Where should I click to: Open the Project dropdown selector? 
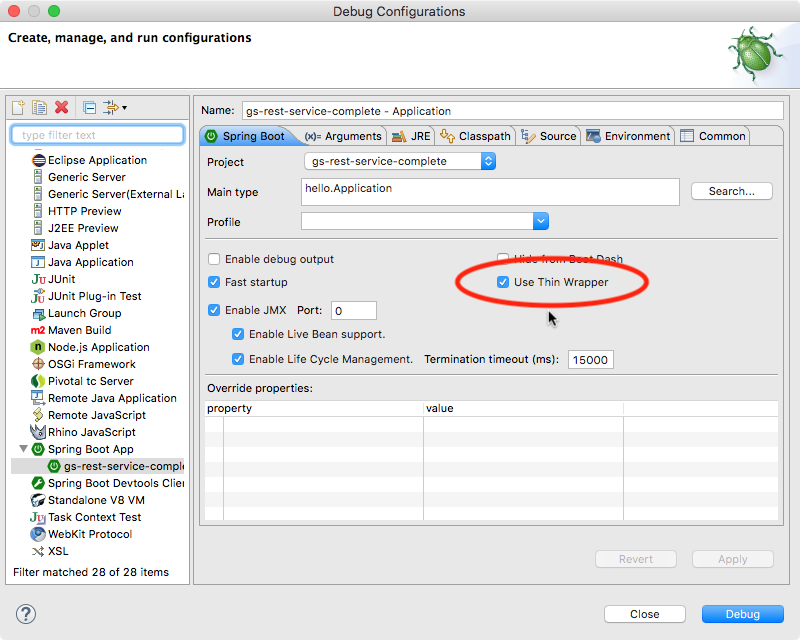[x=400, y=161]
